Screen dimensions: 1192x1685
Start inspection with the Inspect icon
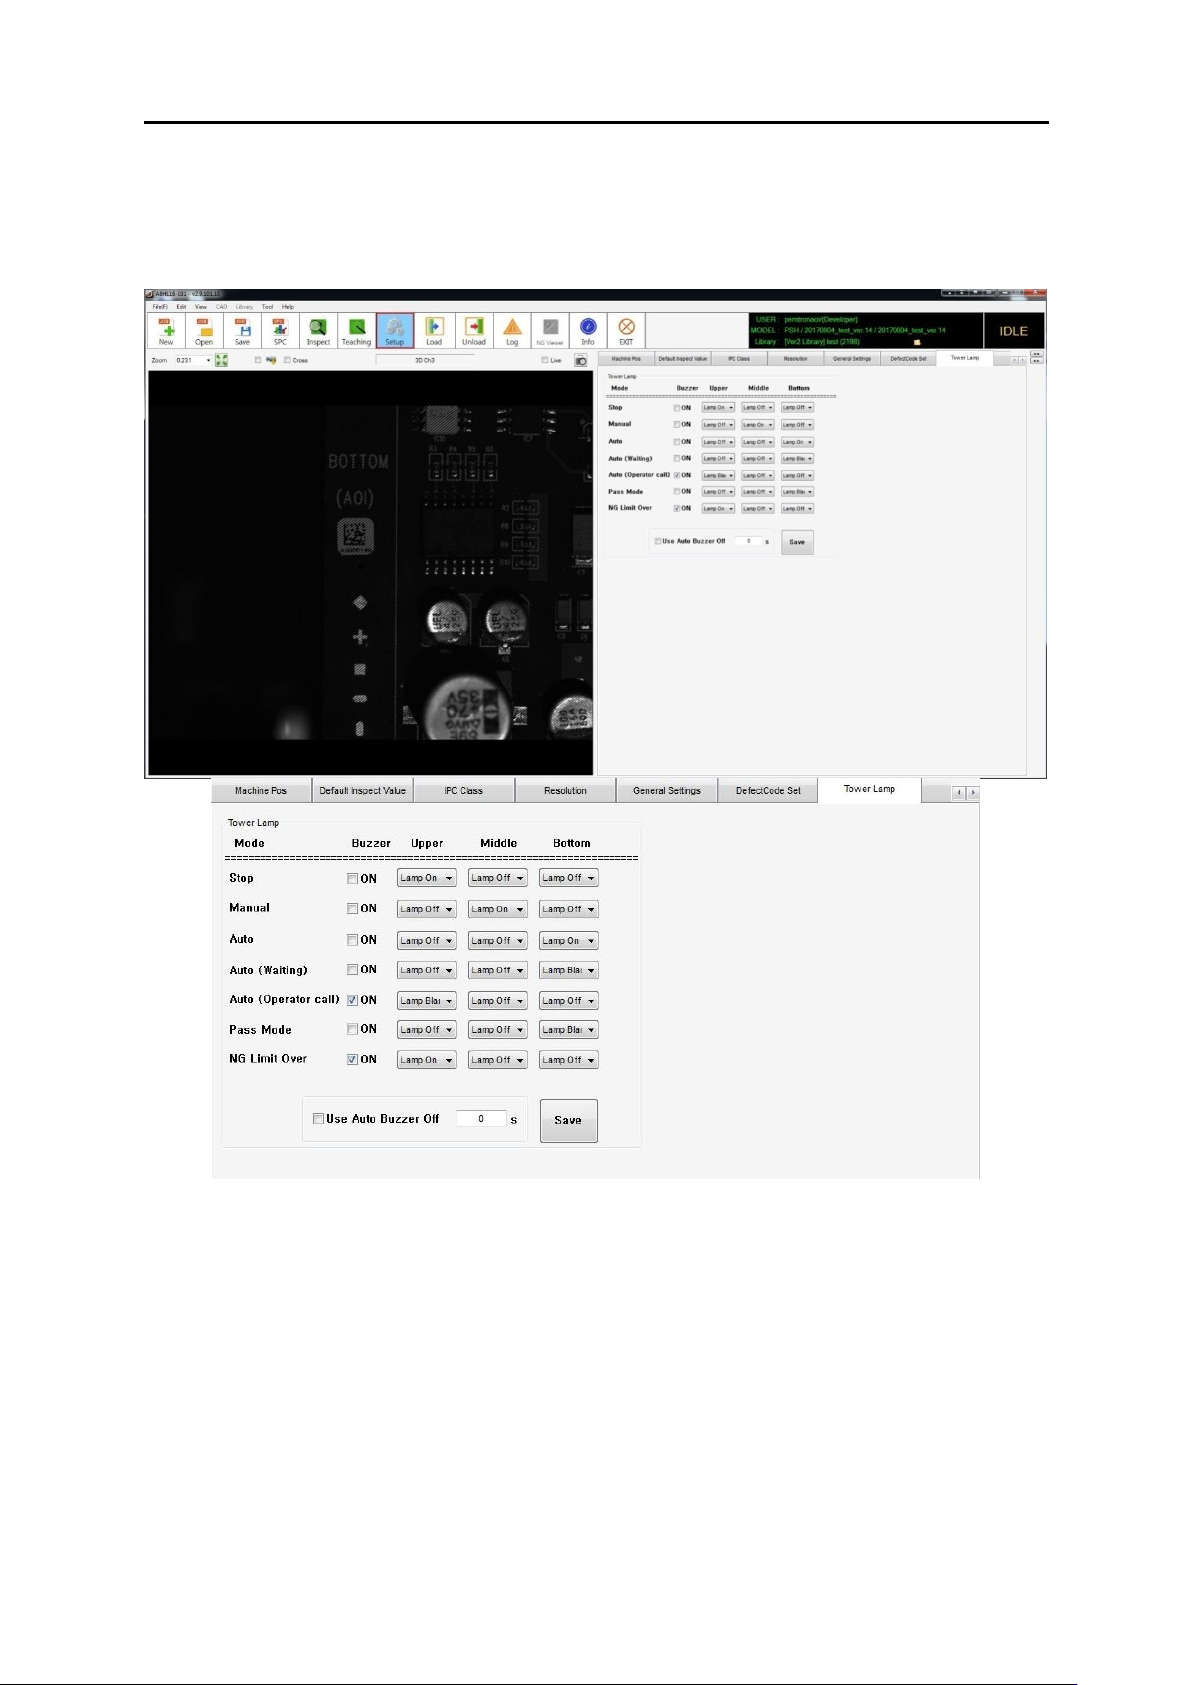tap(318, 330)
